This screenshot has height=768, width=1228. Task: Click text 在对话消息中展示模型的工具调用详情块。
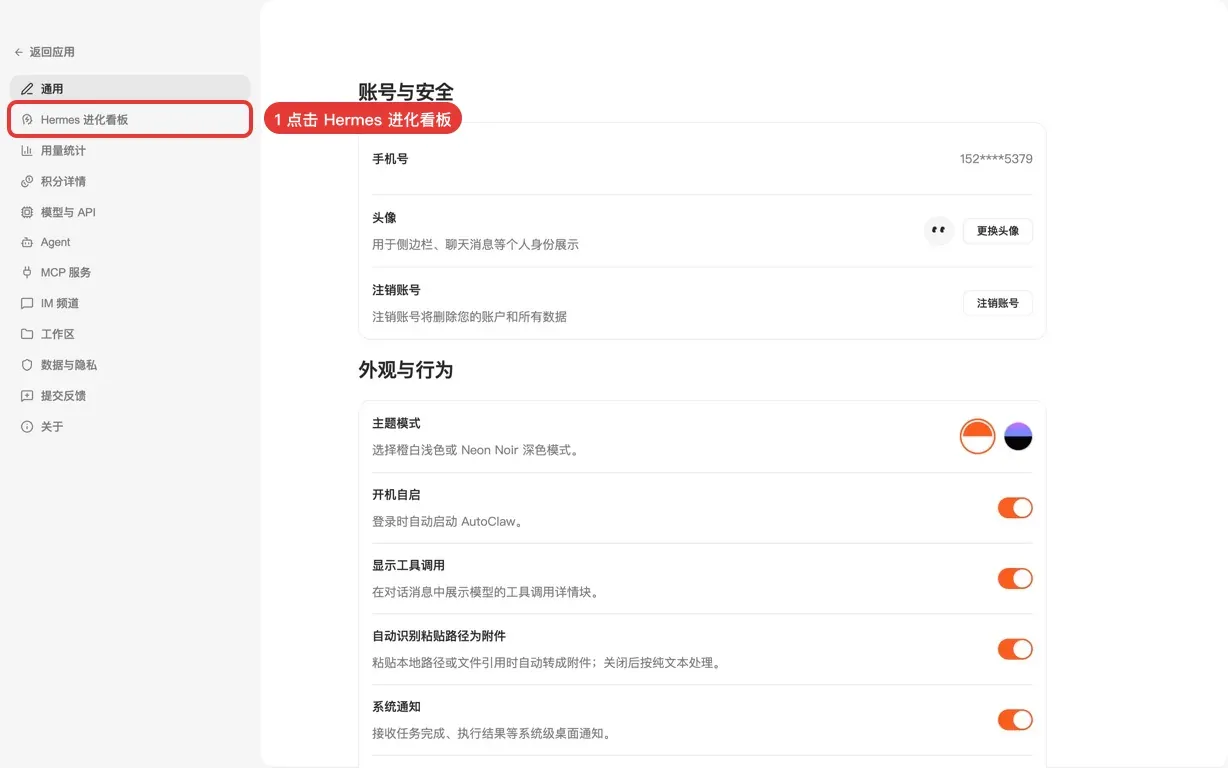point(486,593)
